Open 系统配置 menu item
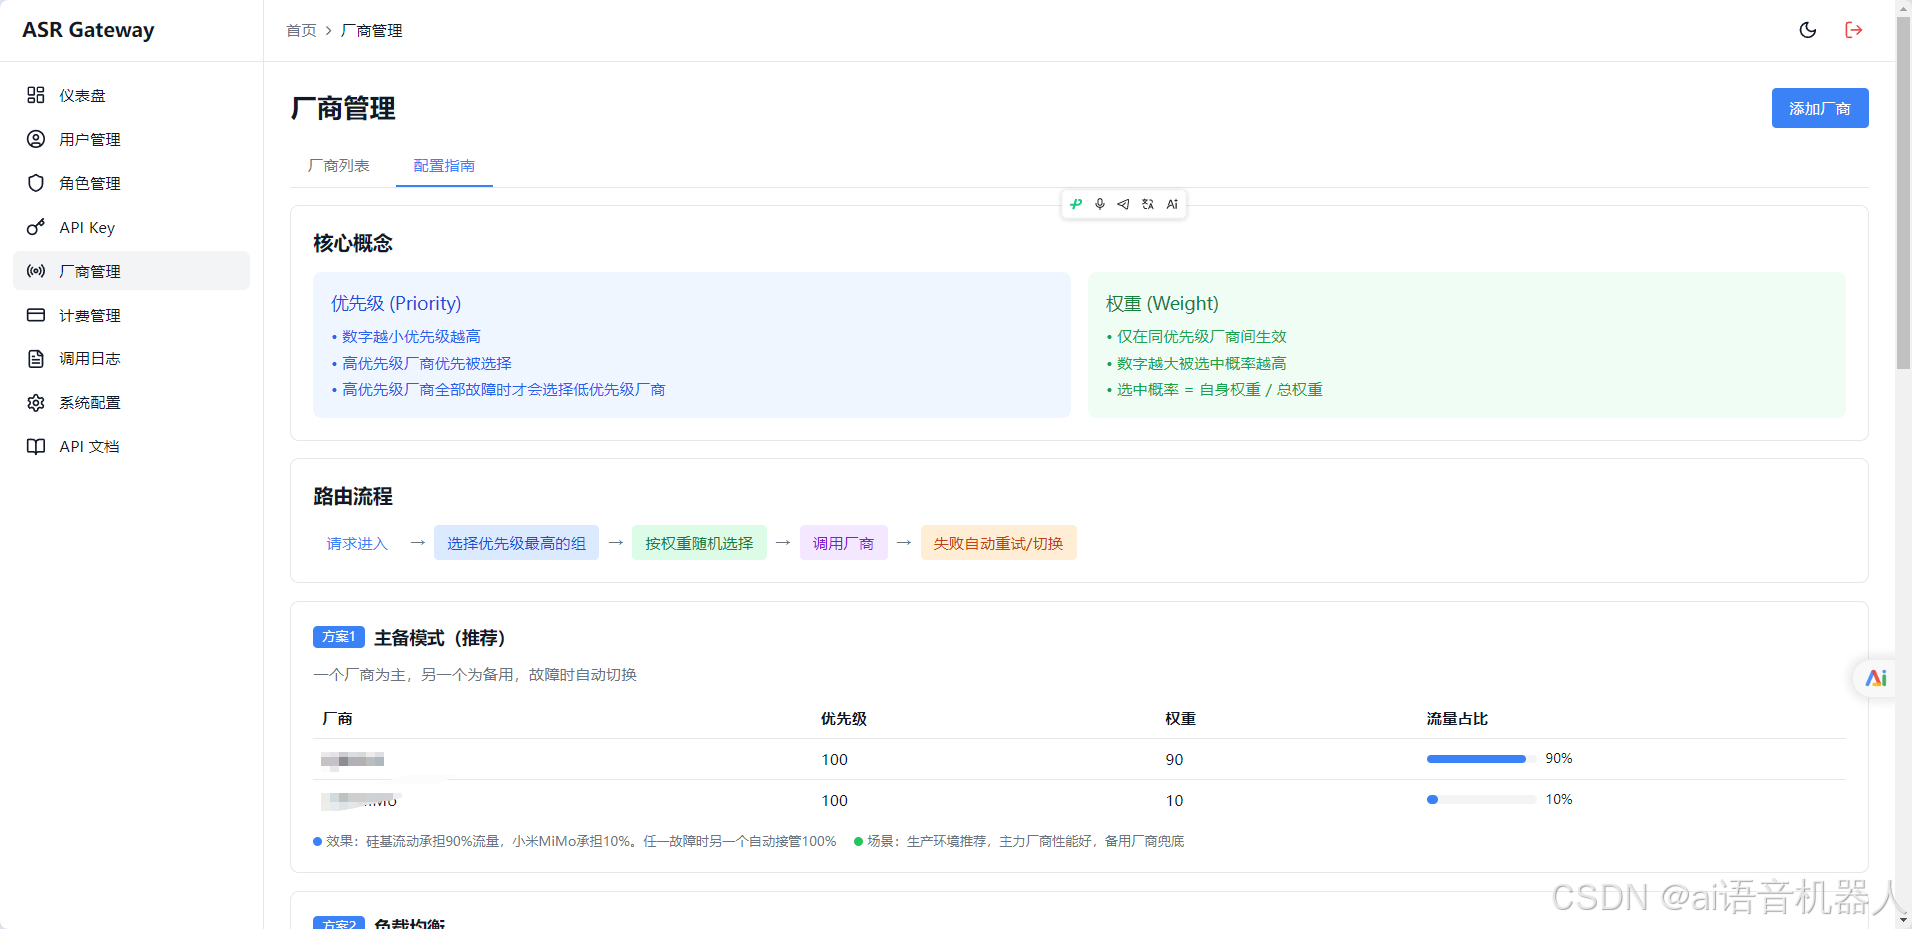The image size is (1912, 929). click(x=131, y=402)
